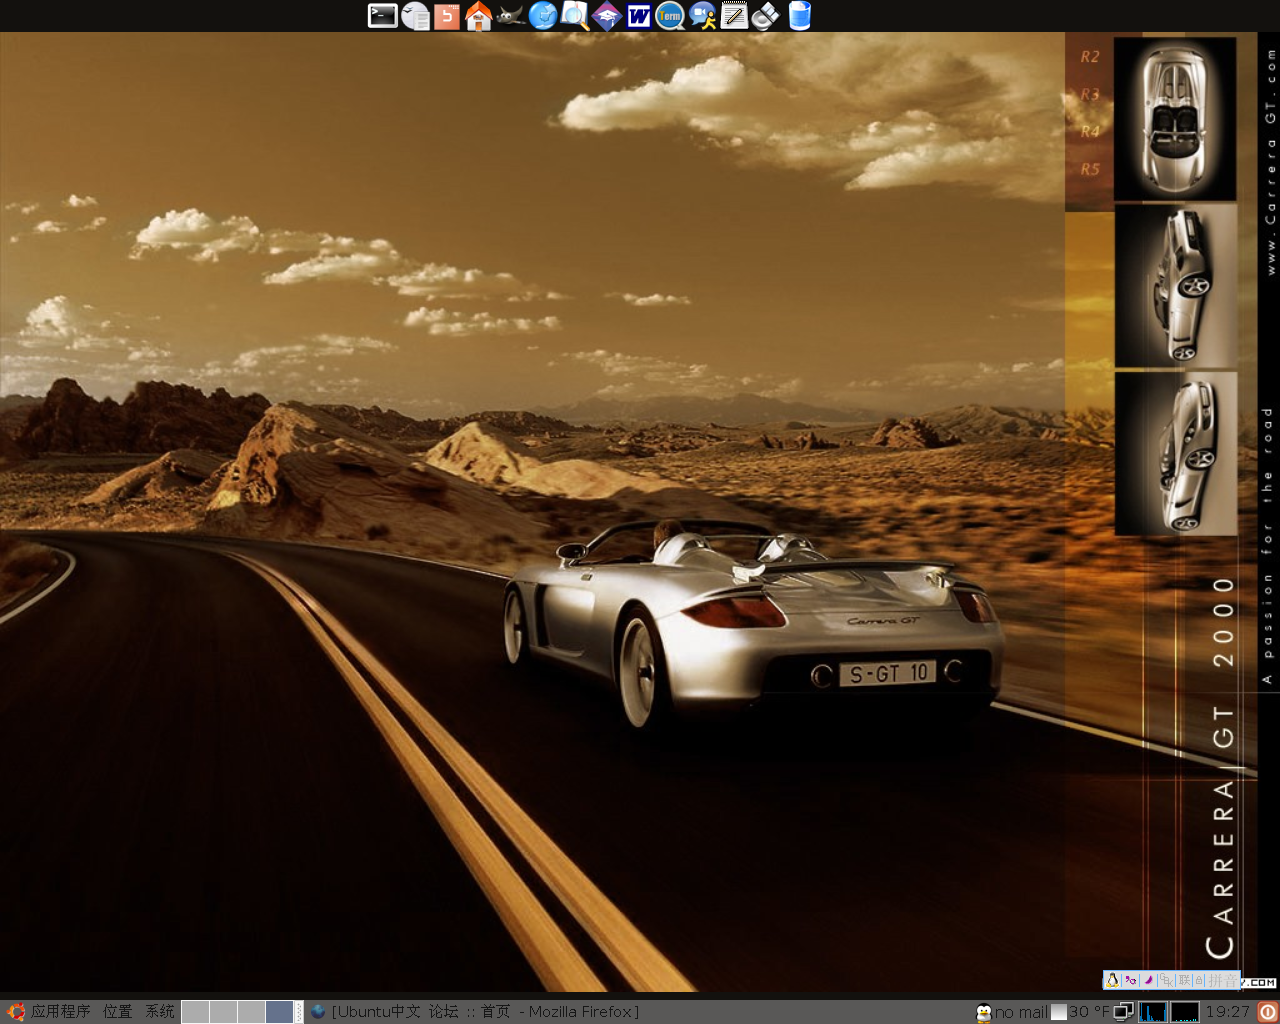
Task: Toggle GBK charset in input bar
Action: click(x=1166, y=980)
